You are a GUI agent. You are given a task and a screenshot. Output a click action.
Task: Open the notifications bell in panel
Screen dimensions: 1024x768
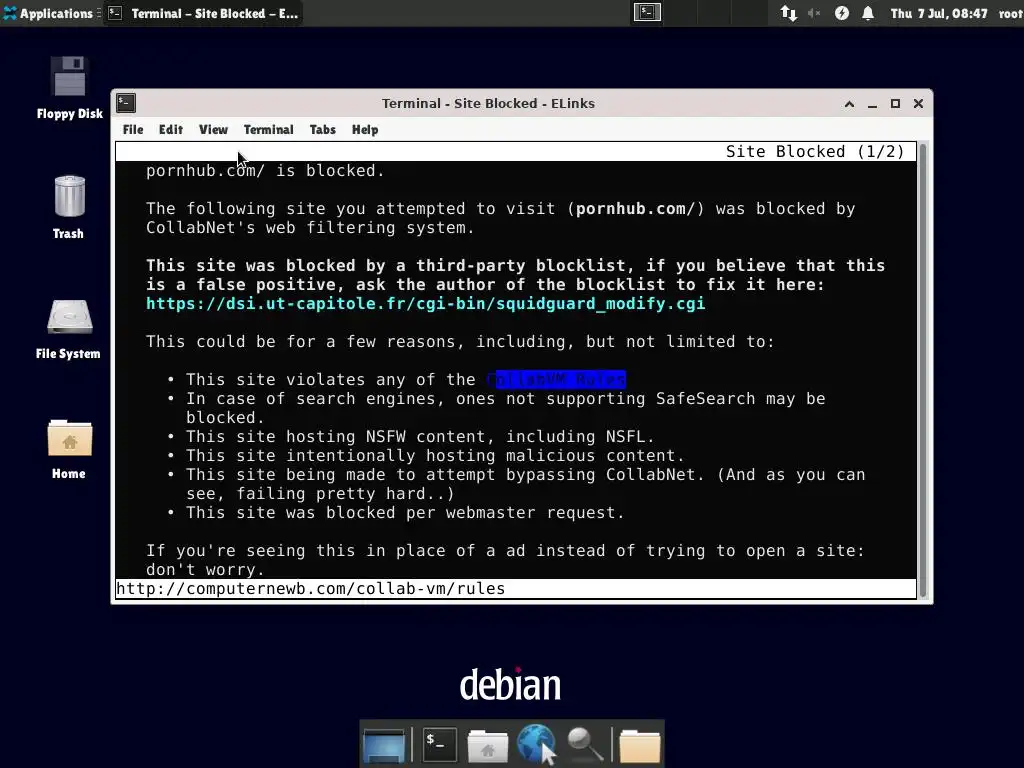click(868, 13)
